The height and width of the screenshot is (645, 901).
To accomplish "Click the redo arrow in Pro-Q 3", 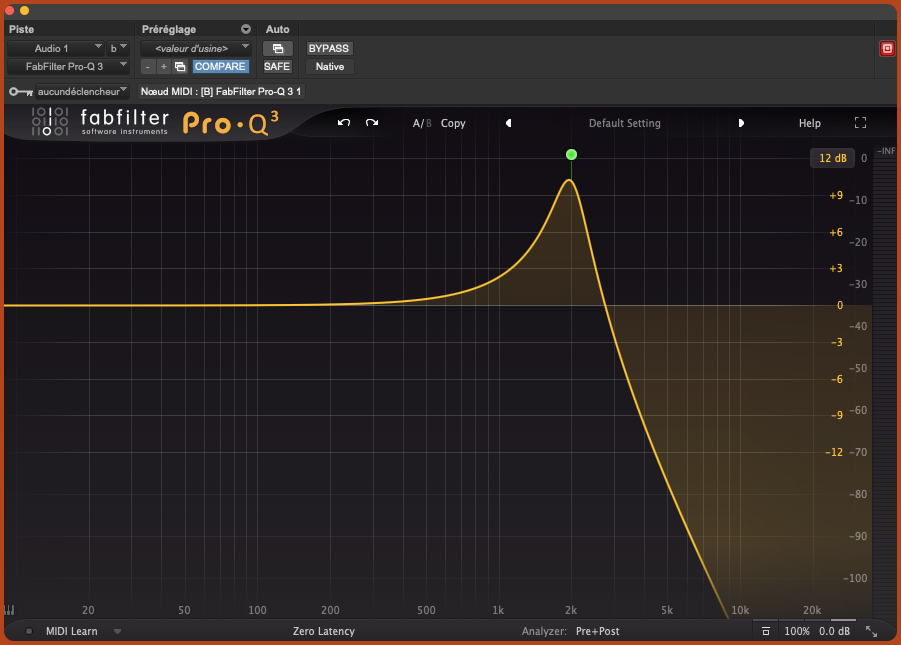I will click(x=372, y=123).
